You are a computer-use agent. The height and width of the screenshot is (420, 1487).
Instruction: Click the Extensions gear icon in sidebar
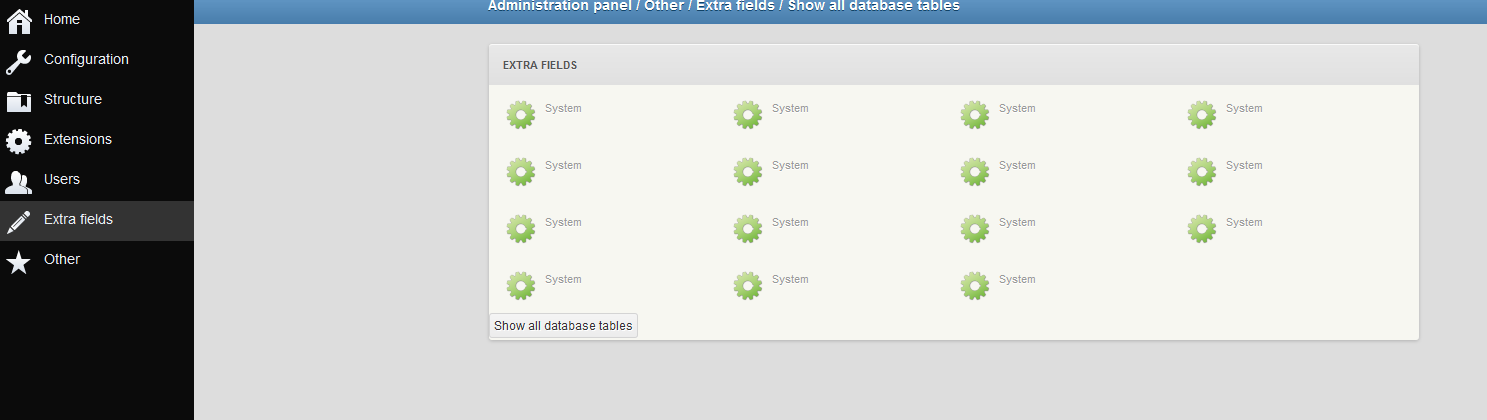pyautogui.click(x=19, y=141)
